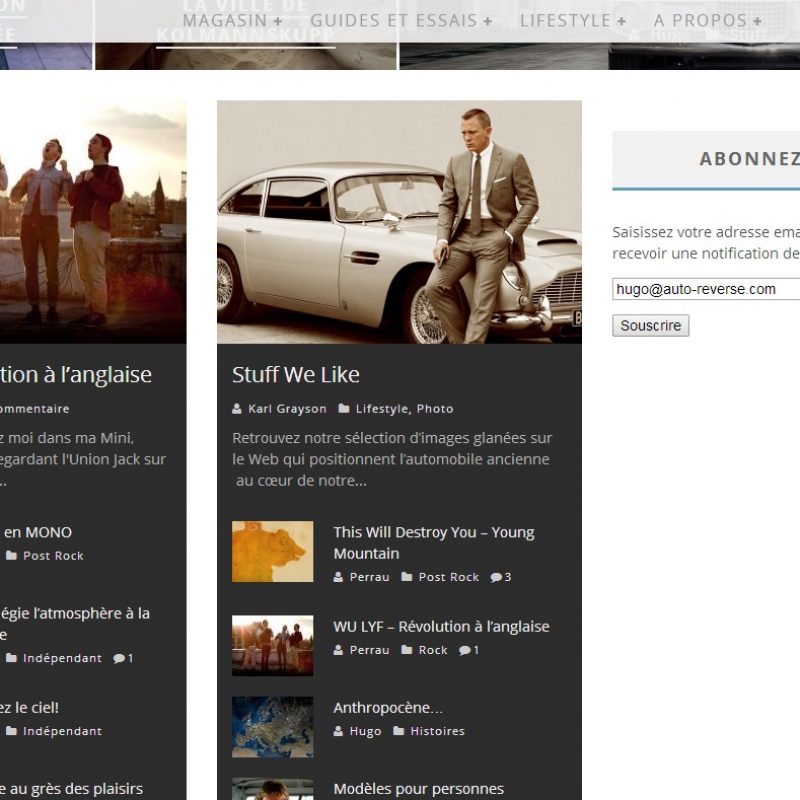This screenshot has height=800, width=800.
Task: Click the comment bubble icon showing 3
Action: click(x=496, y=577)
